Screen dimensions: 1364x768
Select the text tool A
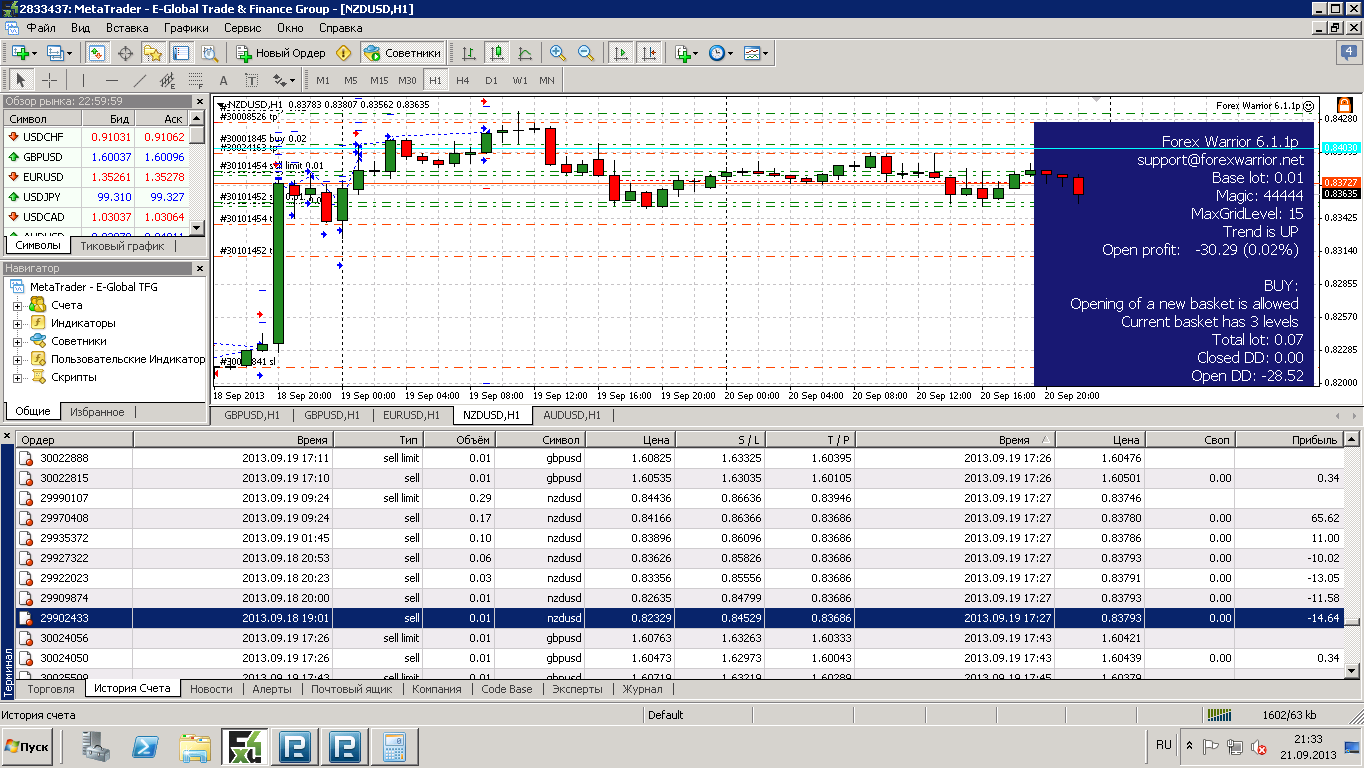[x=223, y=80]
